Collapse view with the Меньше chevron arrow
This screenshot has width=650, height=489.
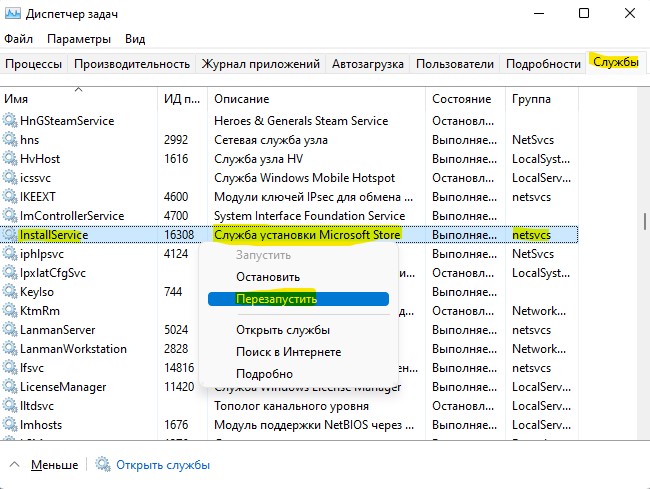(15, 464)
